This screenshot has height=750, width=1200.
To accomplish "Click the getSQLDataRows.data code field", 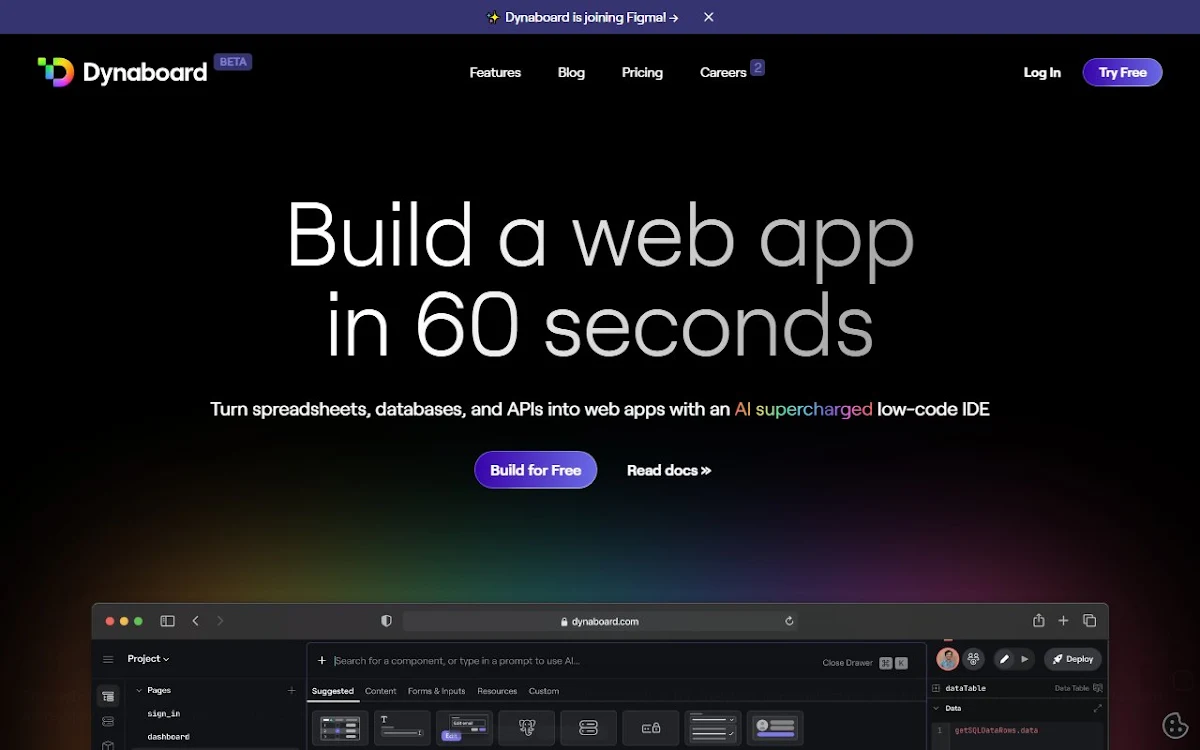I will pos(996,731).
